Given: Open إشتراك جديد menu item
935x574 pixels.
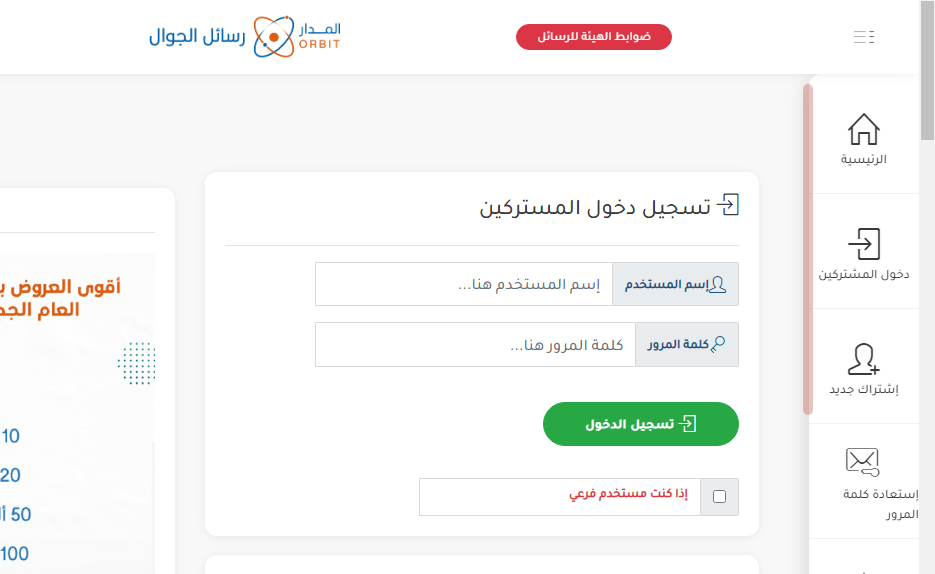Looking at the screenshot, I should pyautogui.click(x=863, y=389).
